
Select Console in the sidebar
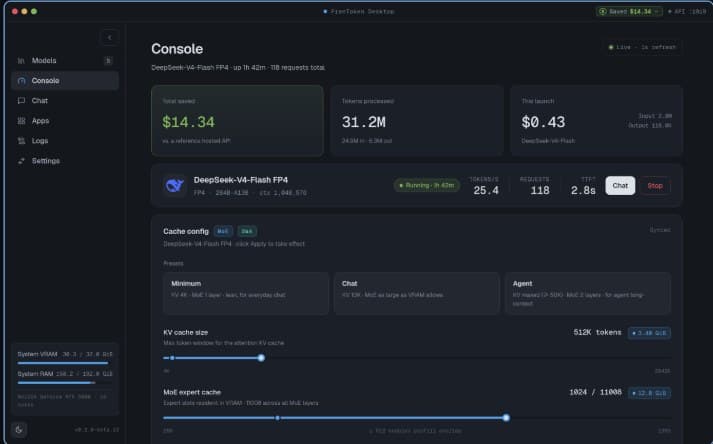[x=65, y=81]
